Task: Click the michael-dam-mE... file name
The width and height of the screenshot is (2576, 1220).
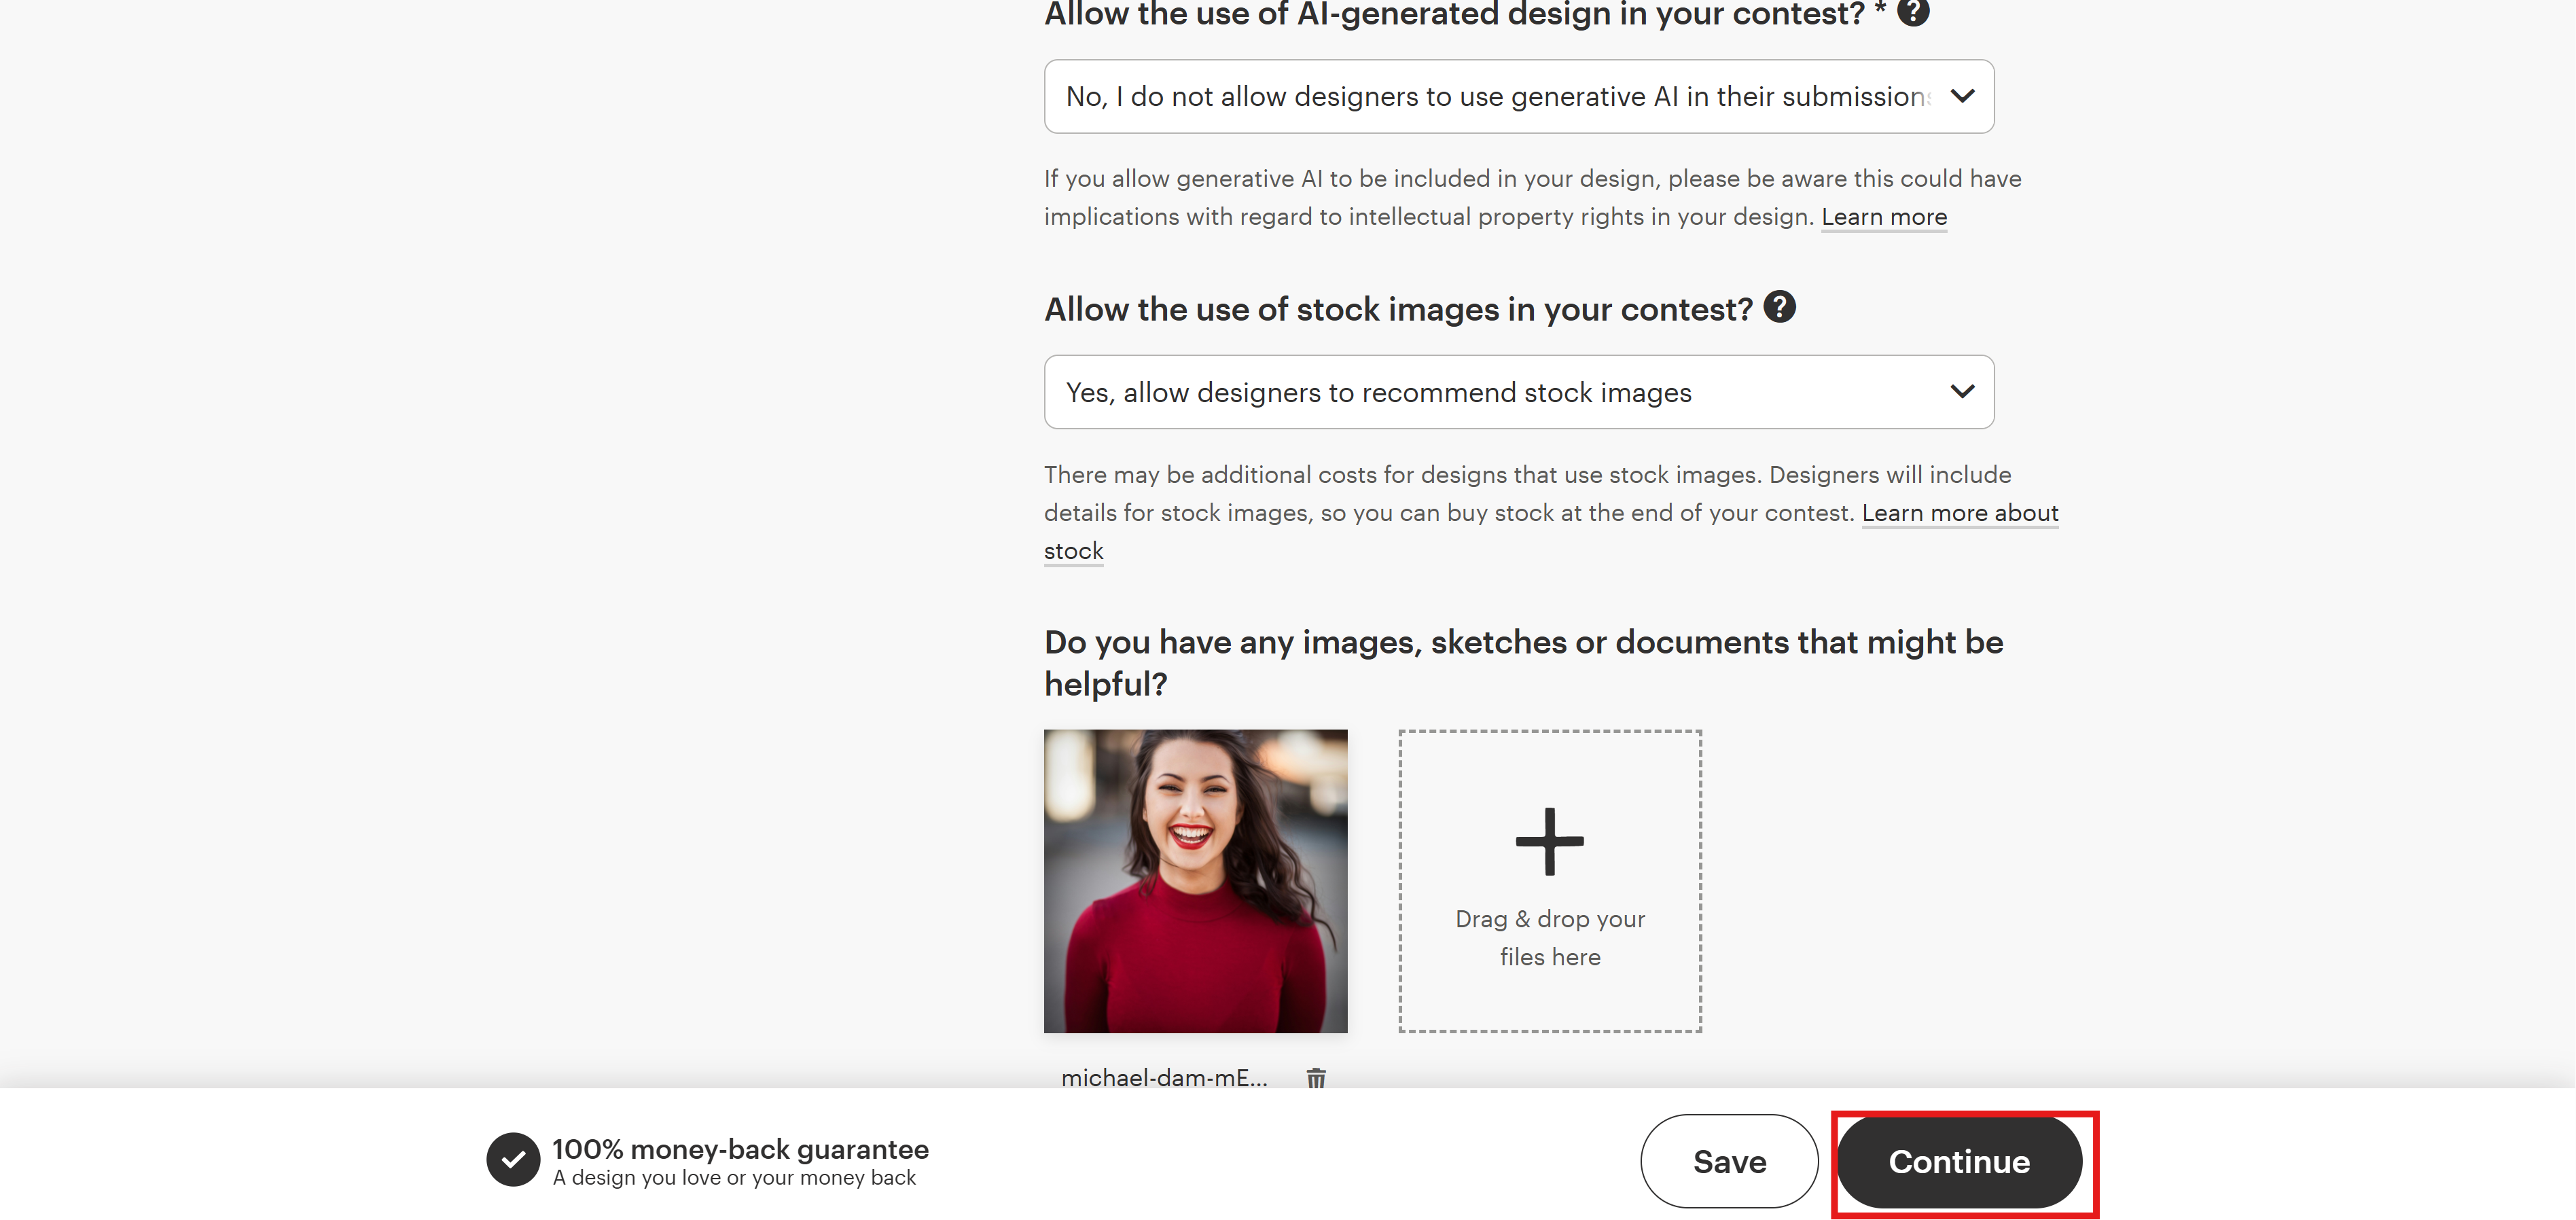Action: tap(1163, 1078)
